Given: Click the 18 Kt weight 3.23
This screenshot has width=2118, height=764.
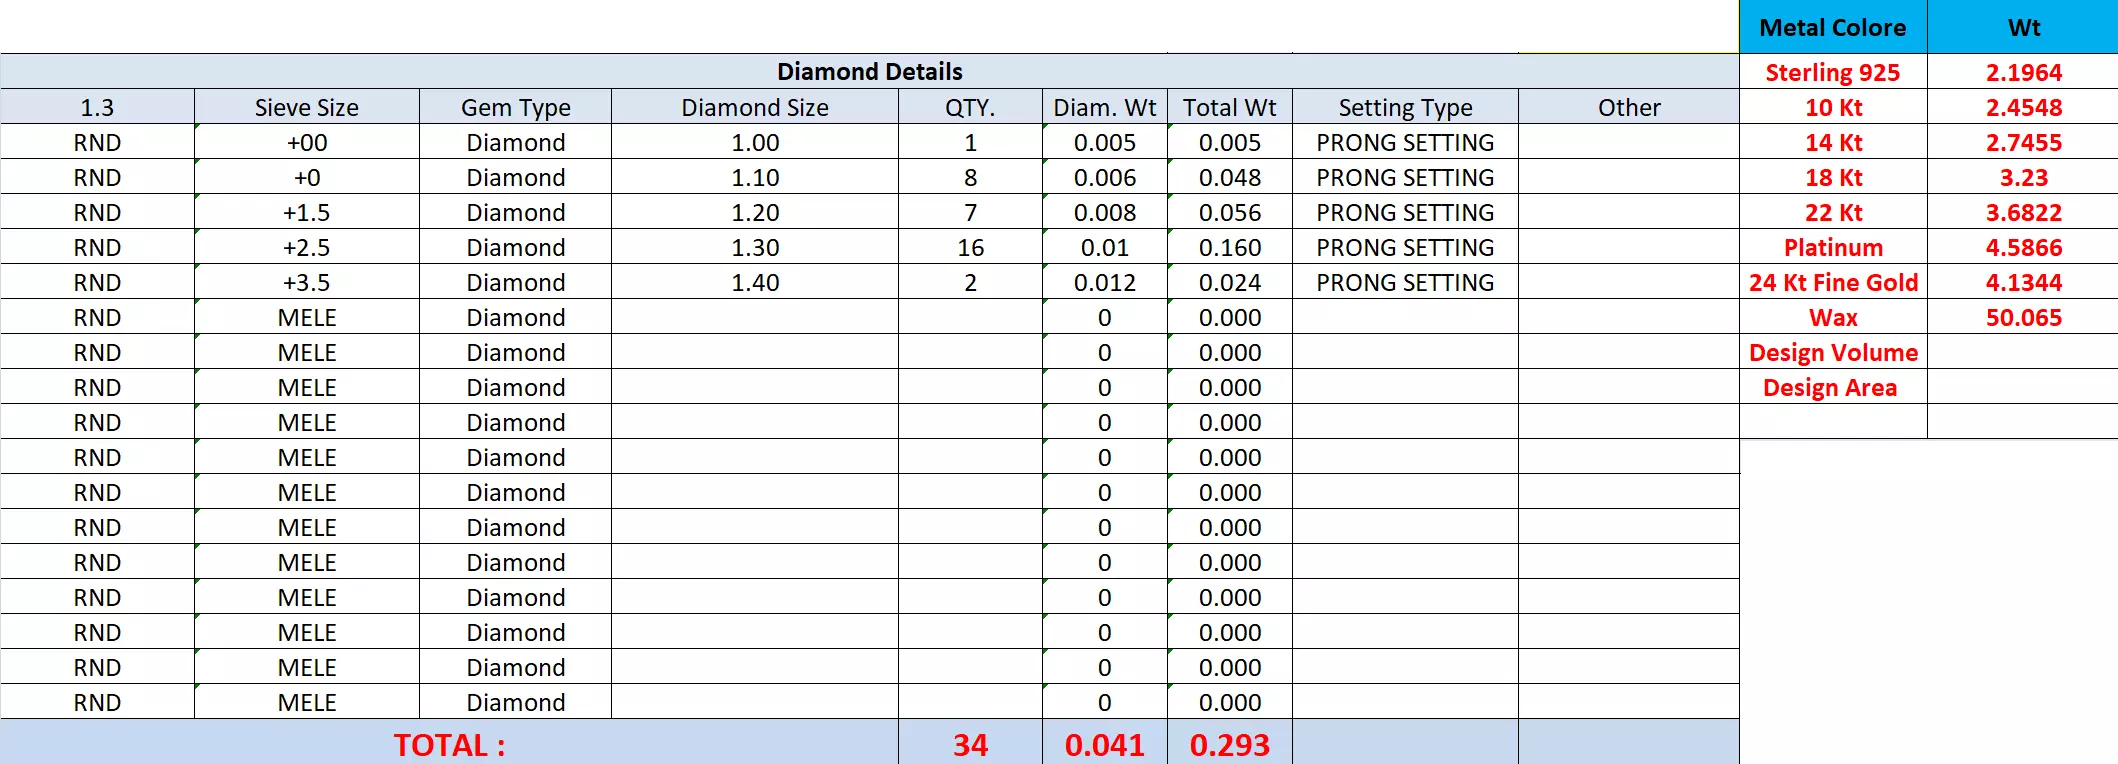Looking at the screenshot, I should pyautogui.click(x=2023, y=177).
